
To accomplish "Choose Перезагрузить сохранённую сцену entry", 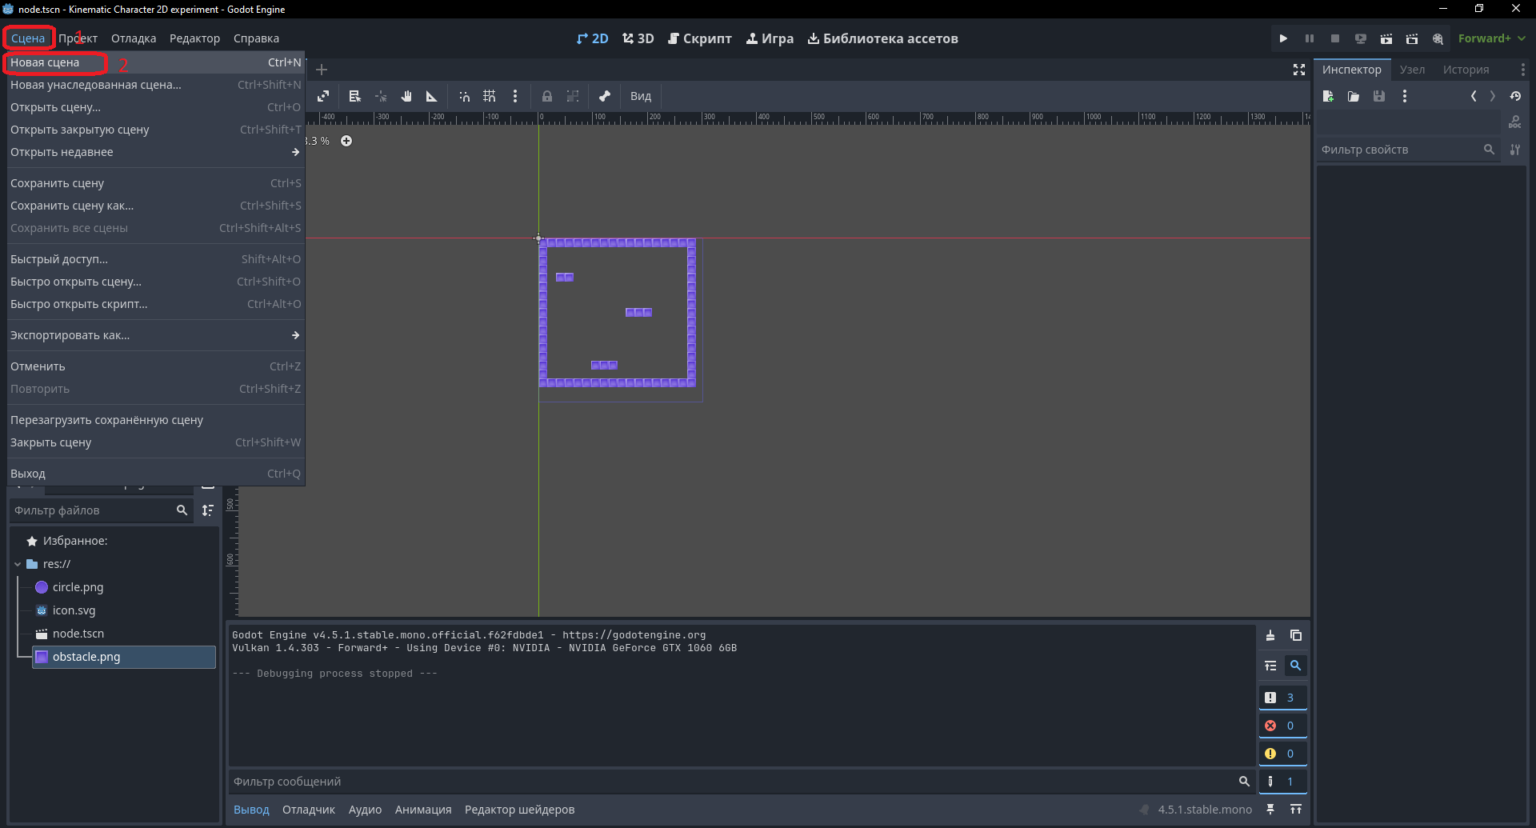I will click(x=155, y=420).
